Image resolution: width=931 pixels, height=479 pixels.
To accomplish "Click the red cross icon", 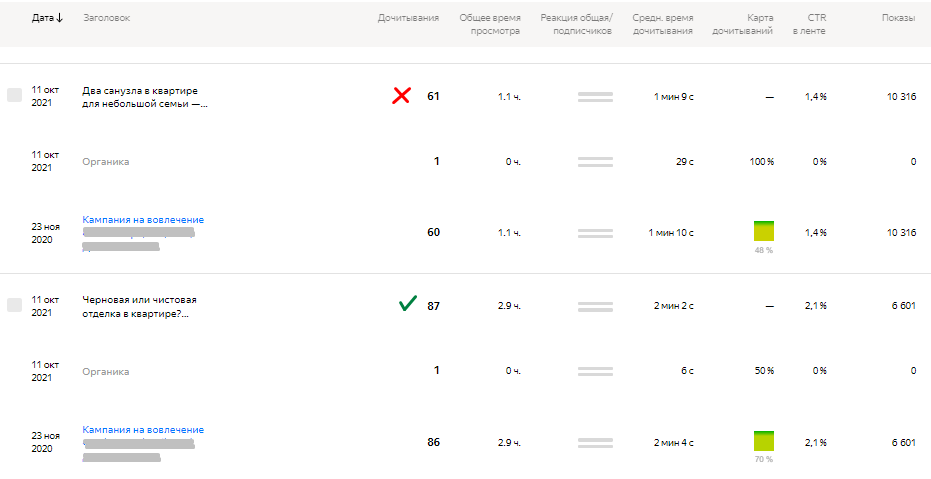I will [402, 96].
